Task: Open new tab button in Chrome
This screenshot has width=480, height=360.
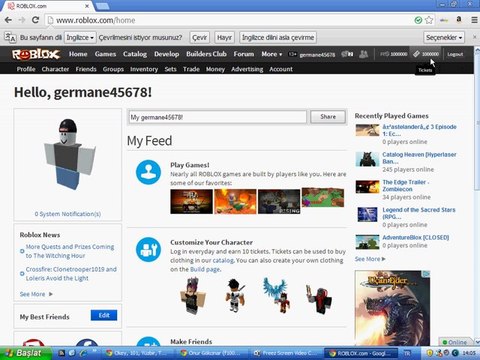Action: click(x=102, y=6)
